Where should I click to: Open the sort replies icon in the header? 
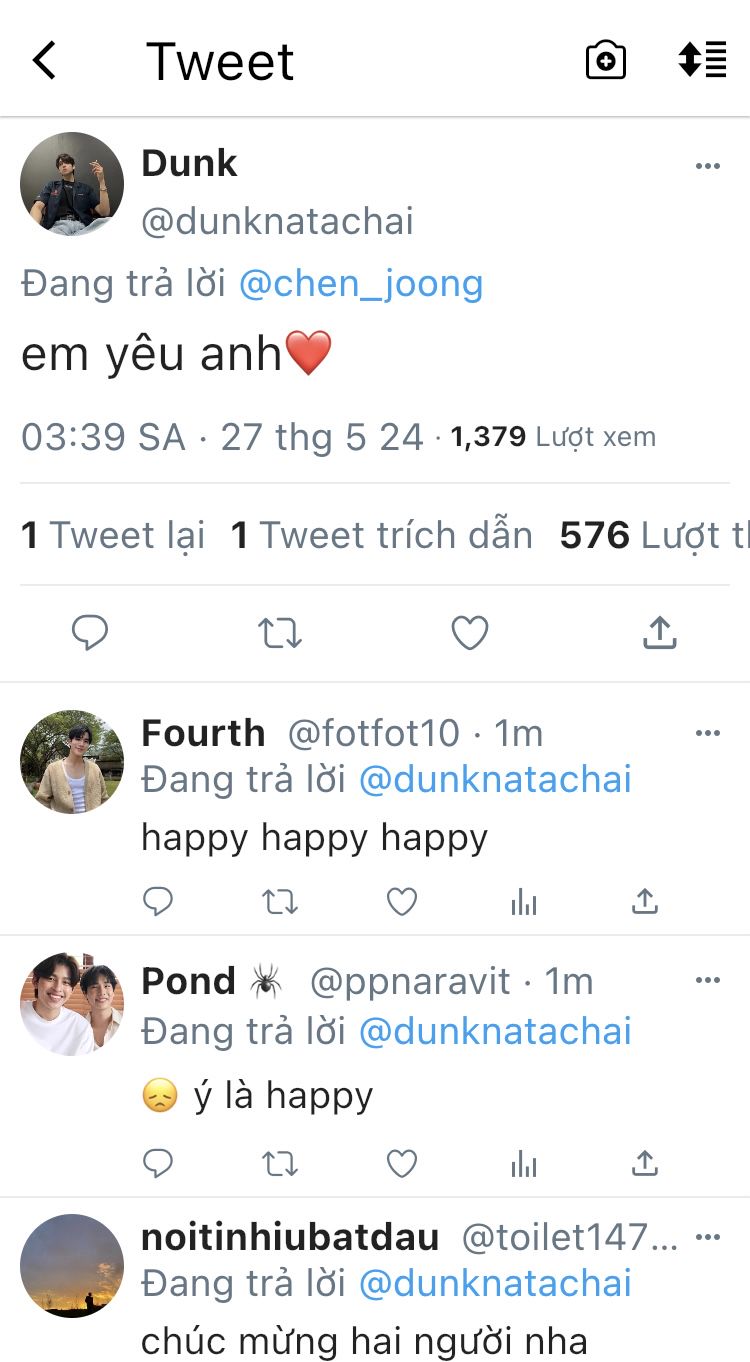702,60
